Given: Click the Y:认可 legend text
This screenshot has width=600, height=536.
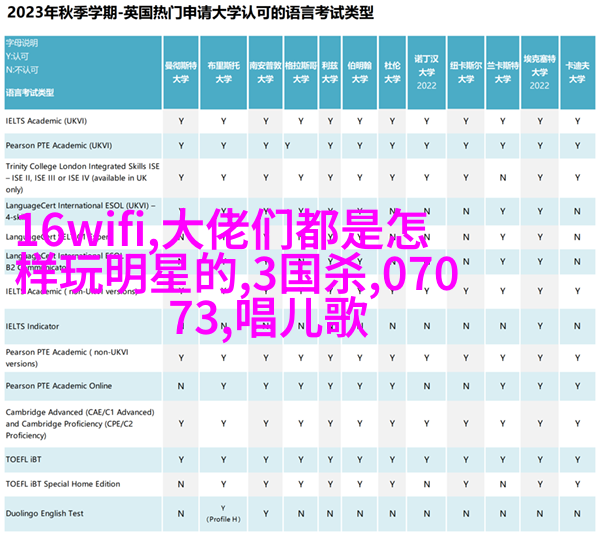Looking at the screenshot, I should click(17, 57).
